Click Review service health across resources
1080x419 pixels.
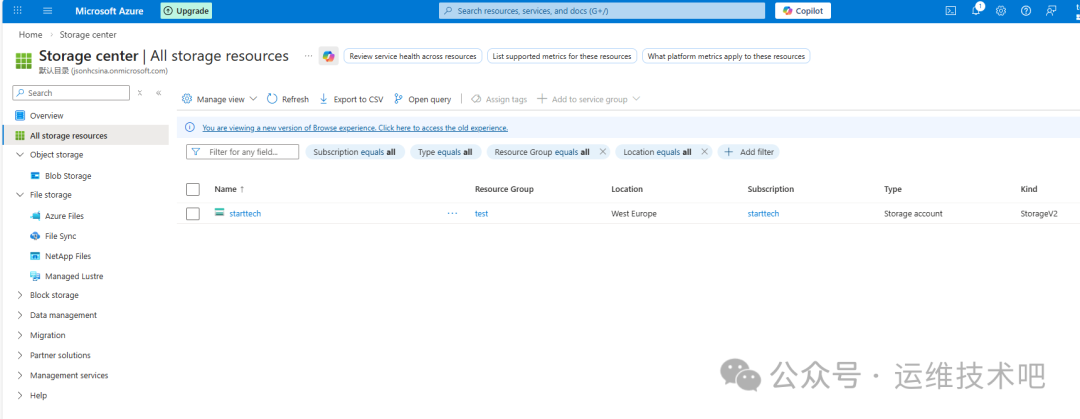(413, 57)
